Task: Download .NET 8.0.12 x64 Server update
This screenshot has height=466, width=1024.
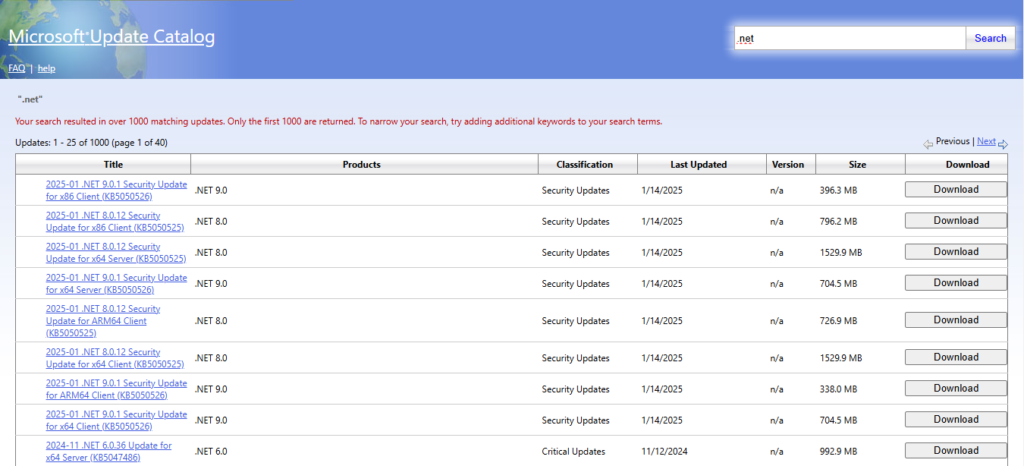Action: (955, 252)
